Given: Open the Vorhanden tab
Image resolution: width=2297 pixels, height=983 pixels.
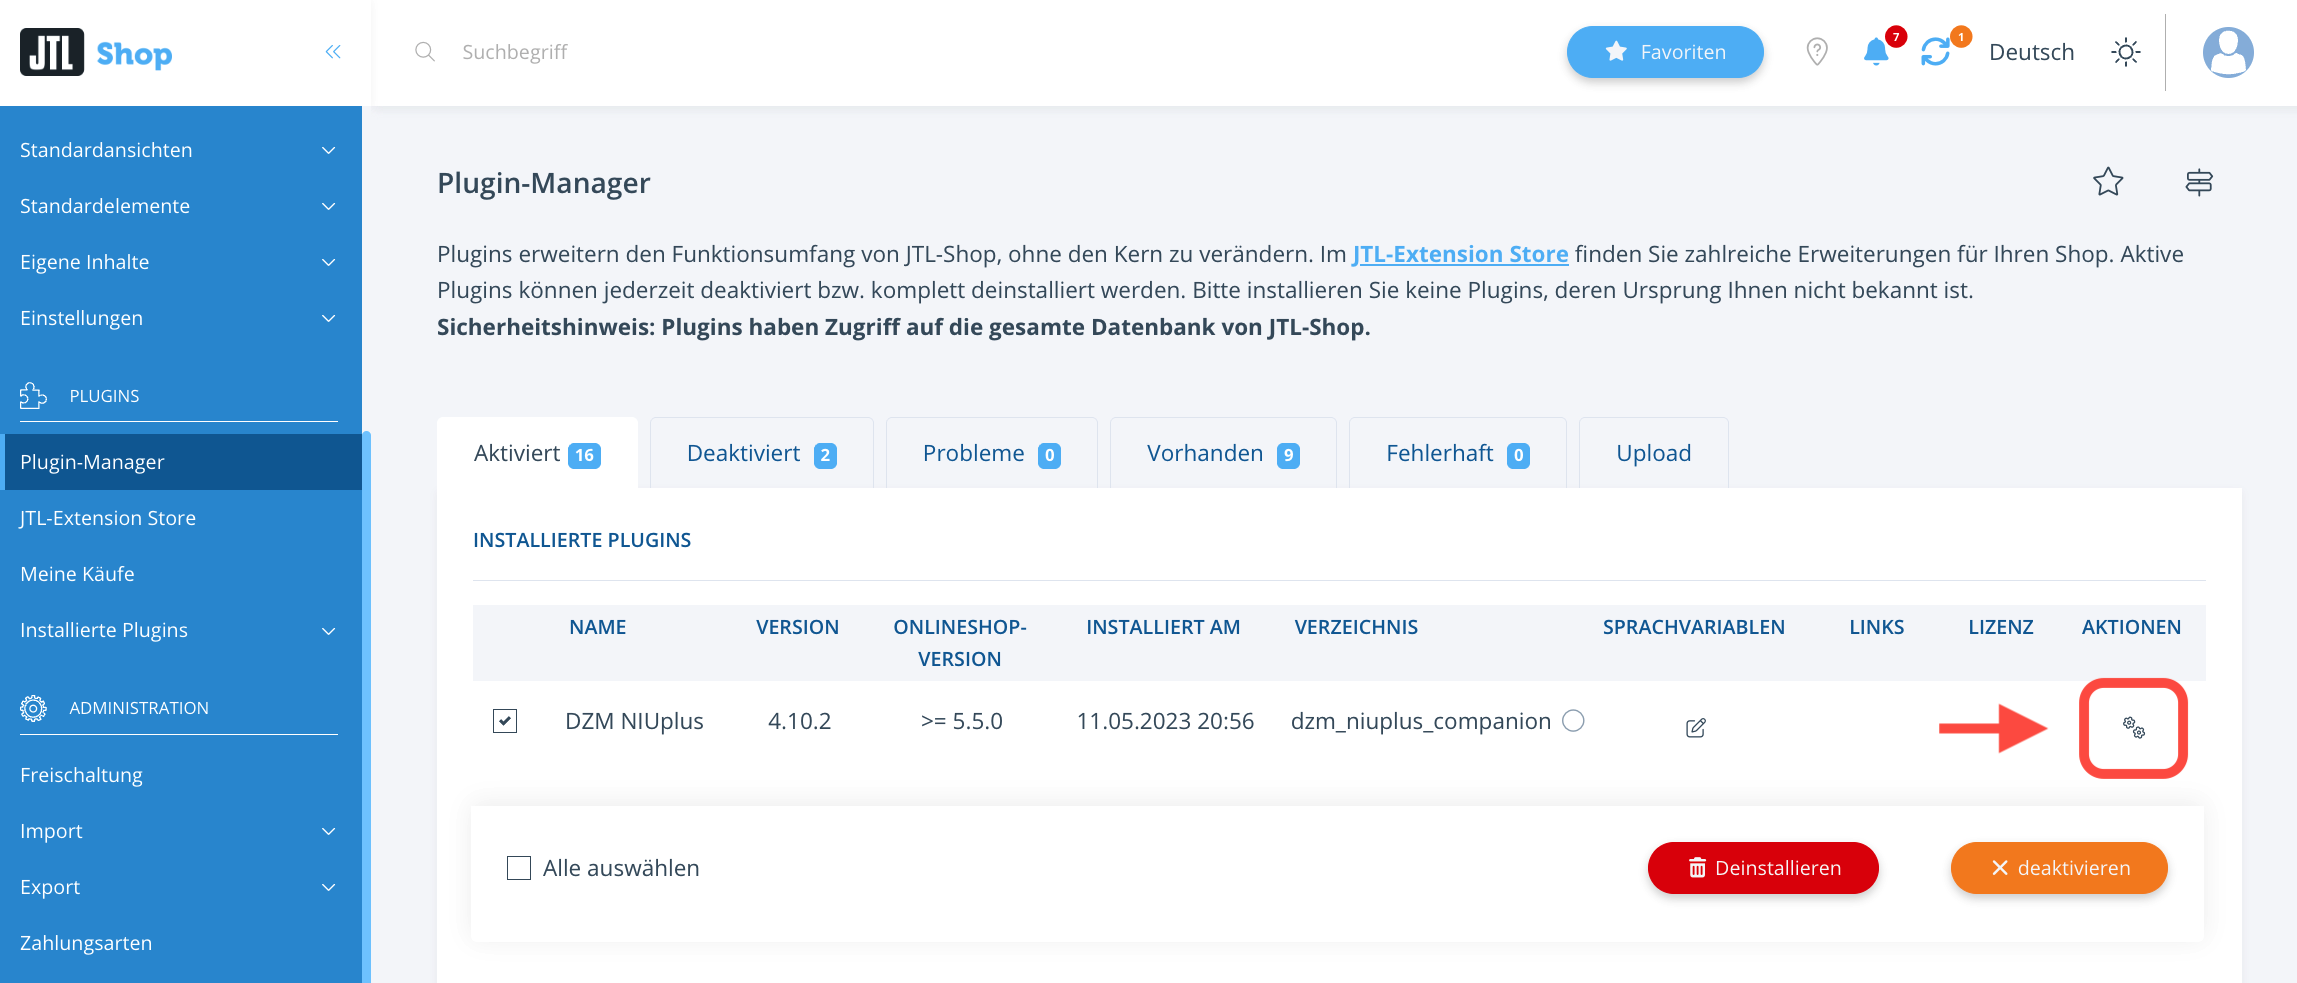Looking at the screenshot, I should point(1223,454).
